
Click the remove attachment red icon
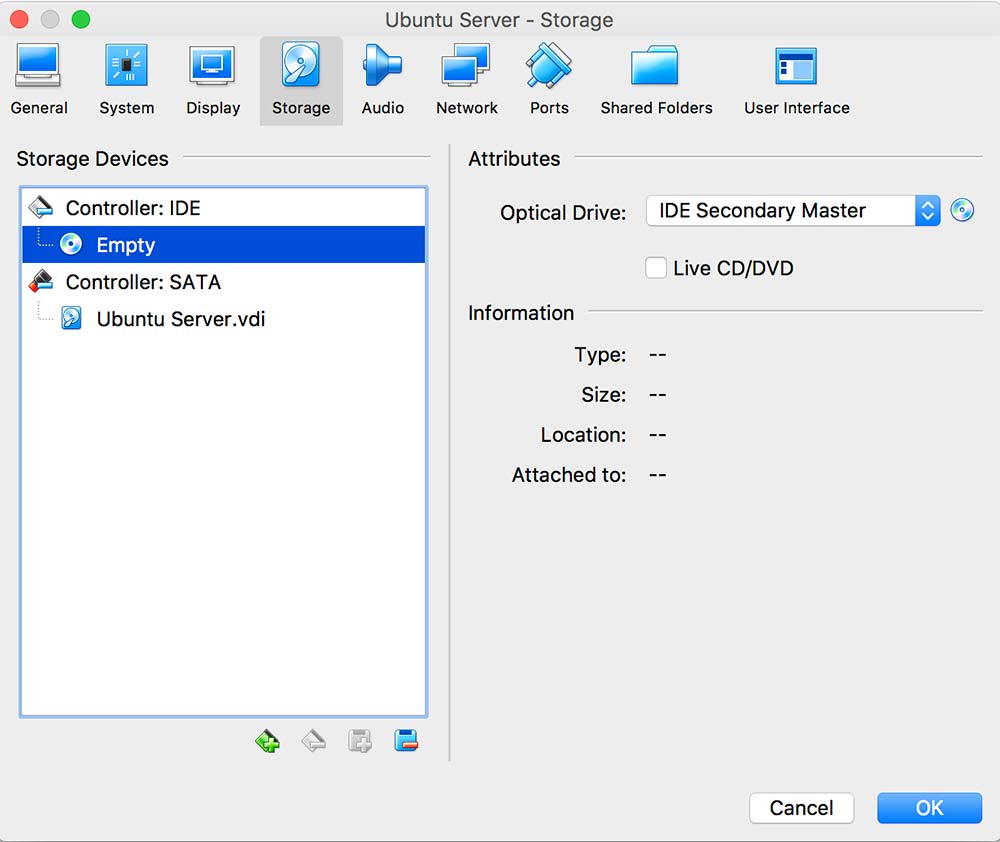tap(406, 741)
